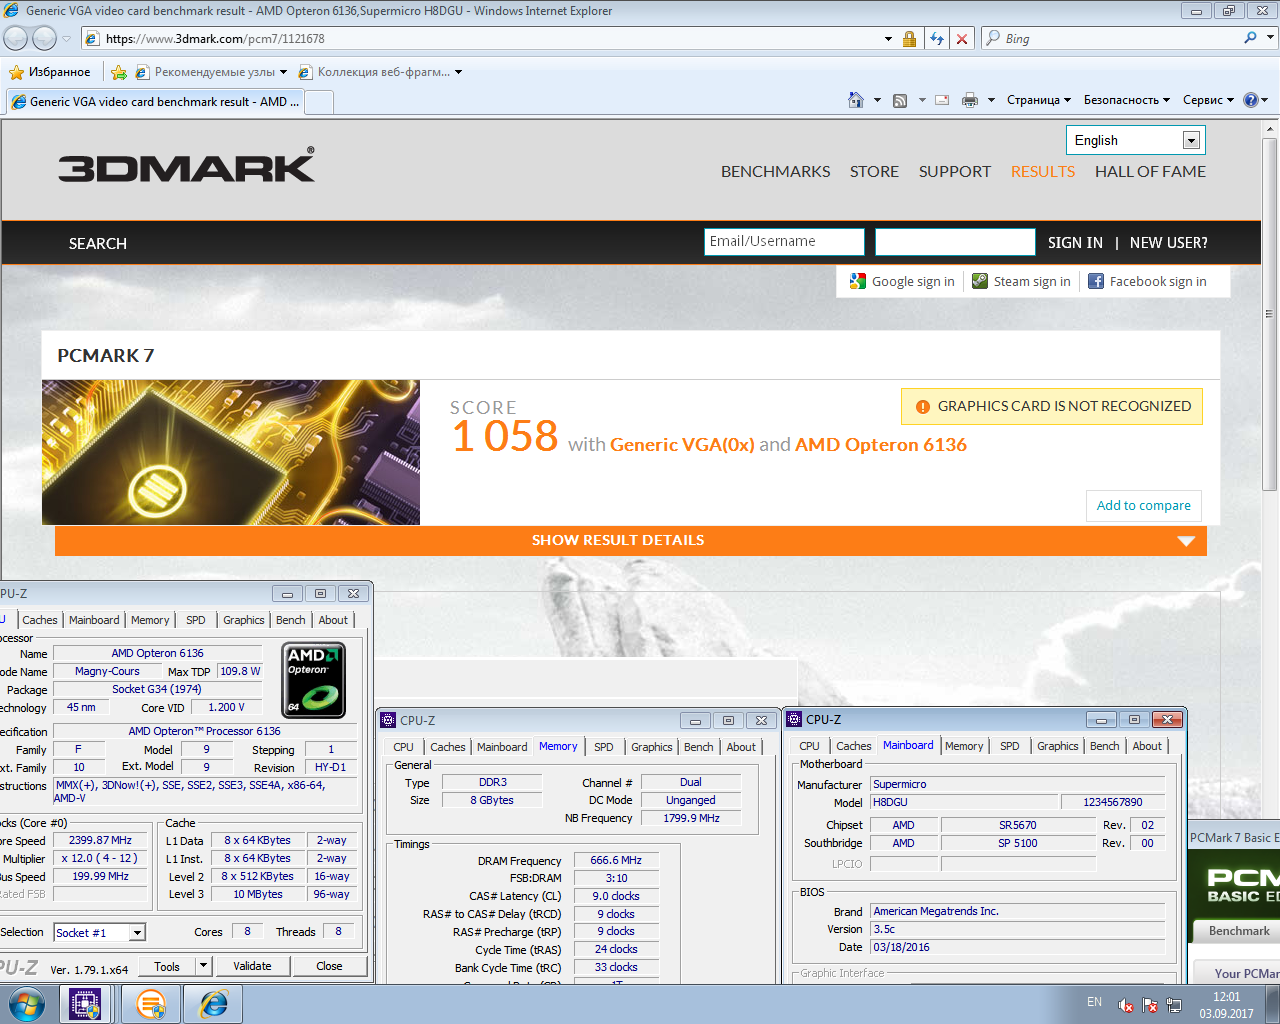Click the Bing search input field
1280x1024 pixels.
[x=1120, y=38]
